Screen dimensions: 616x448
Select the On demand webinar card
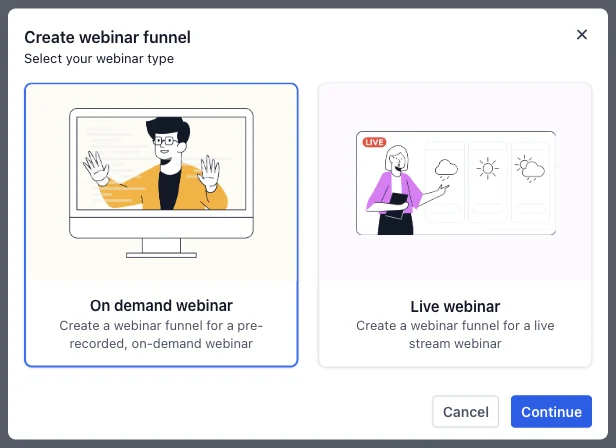pos(161,225)
